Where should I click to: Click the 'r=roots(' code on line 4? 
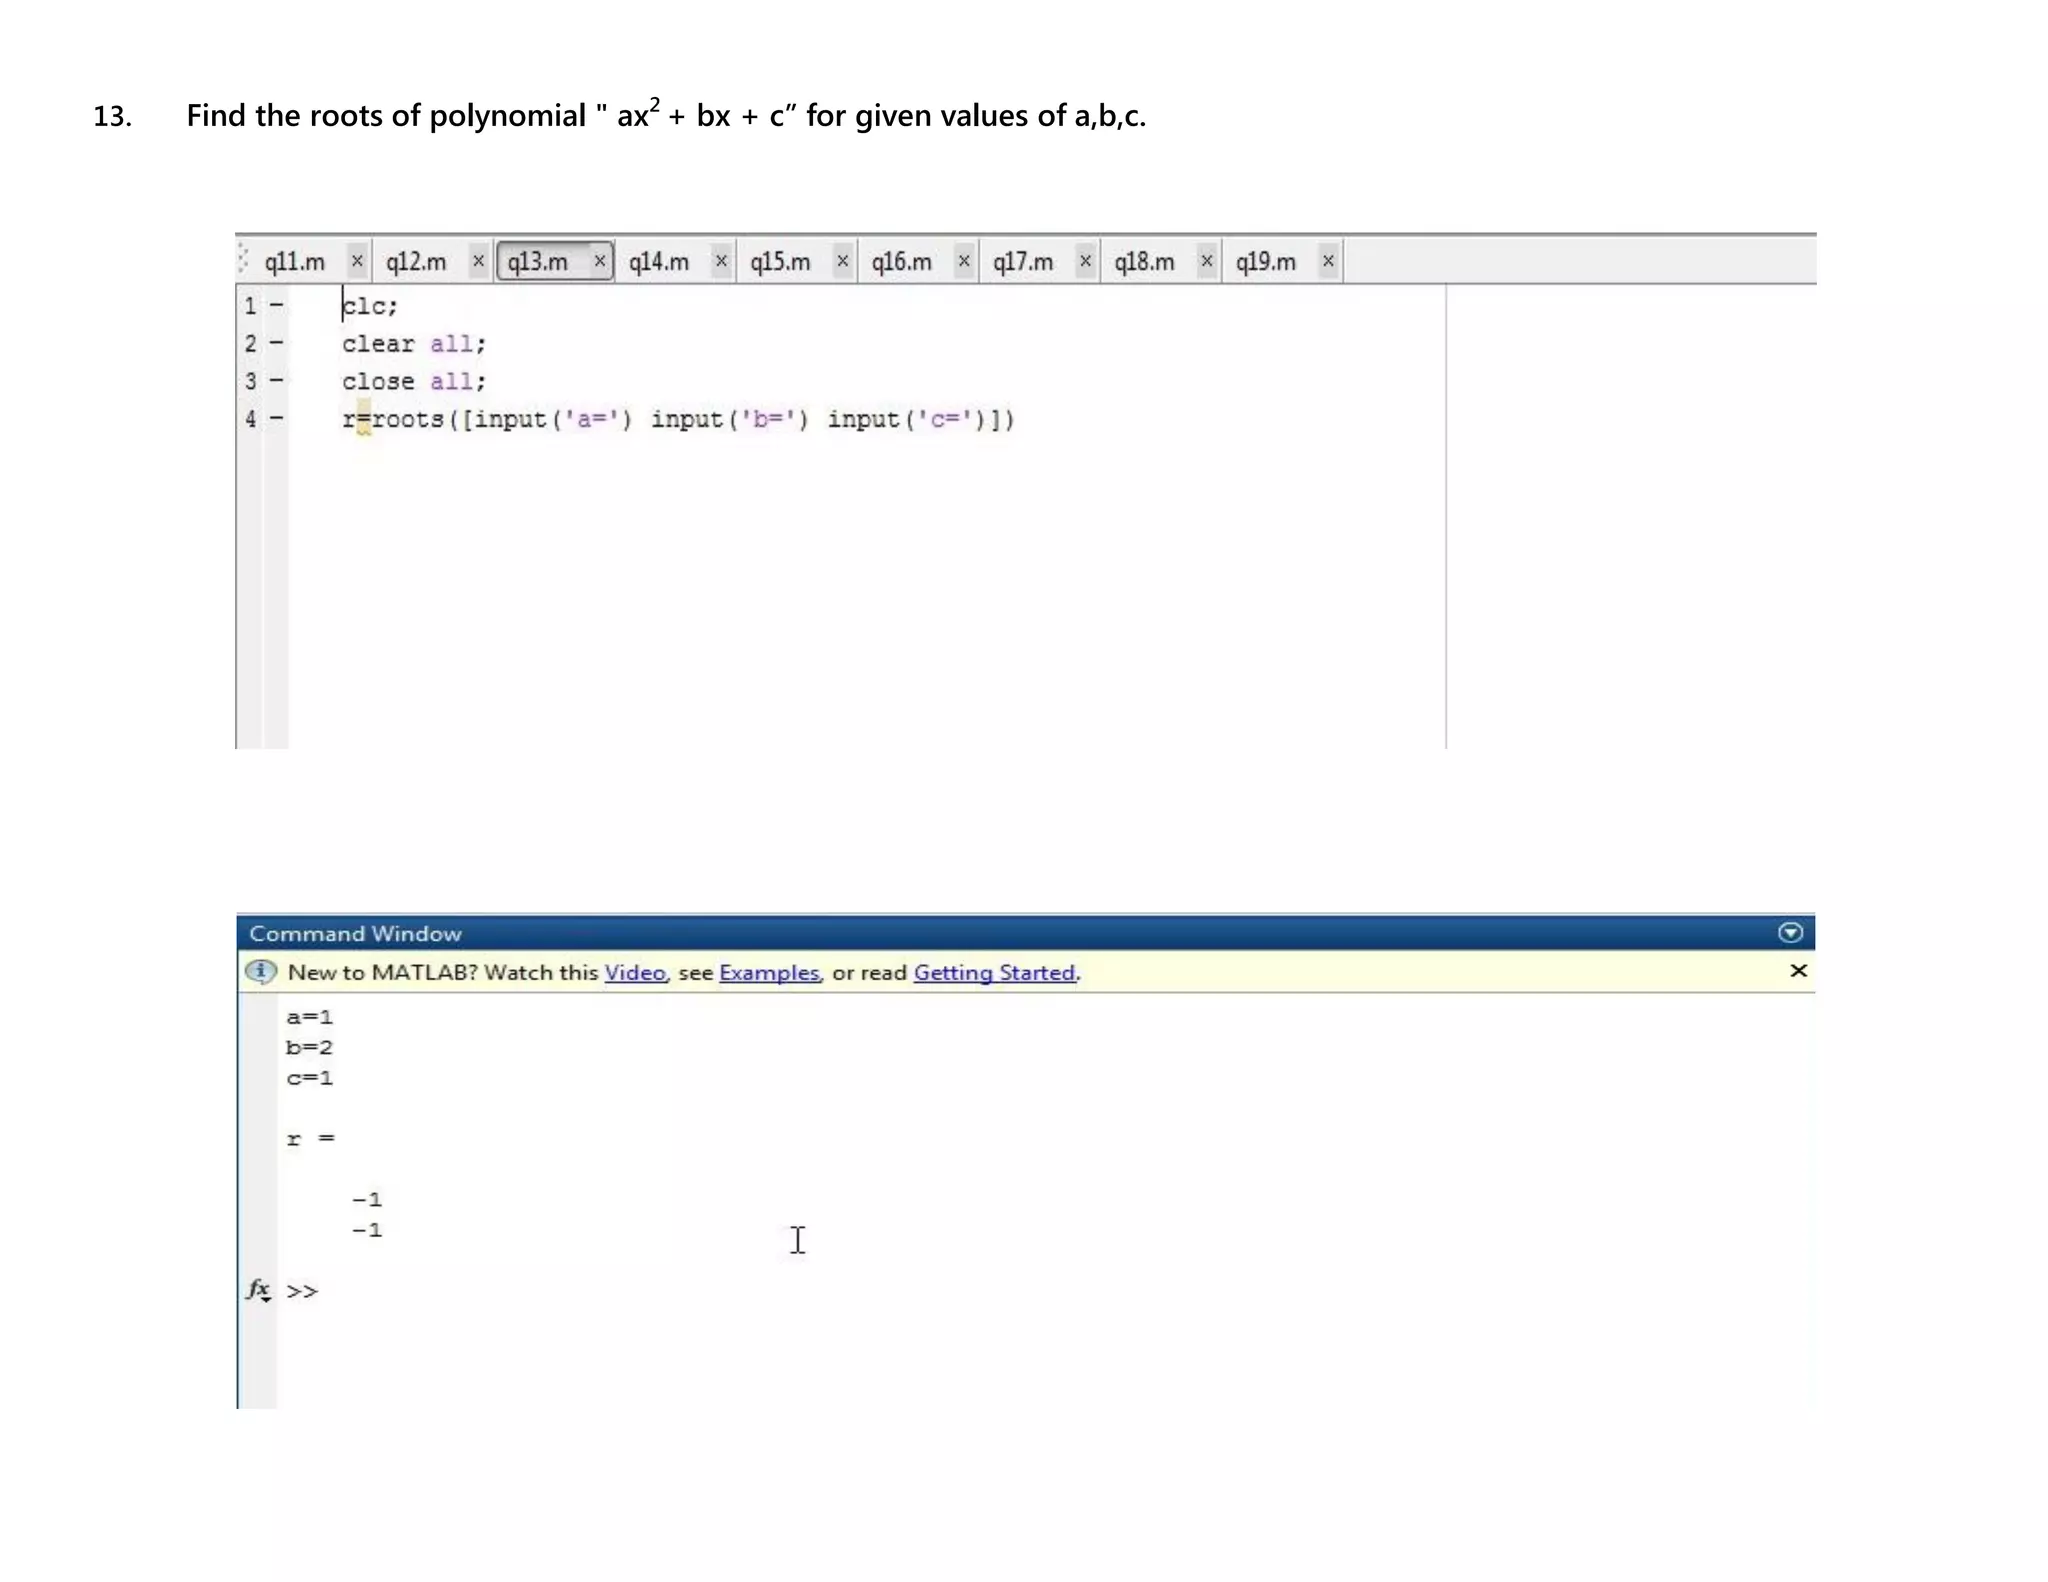point(400,419)
